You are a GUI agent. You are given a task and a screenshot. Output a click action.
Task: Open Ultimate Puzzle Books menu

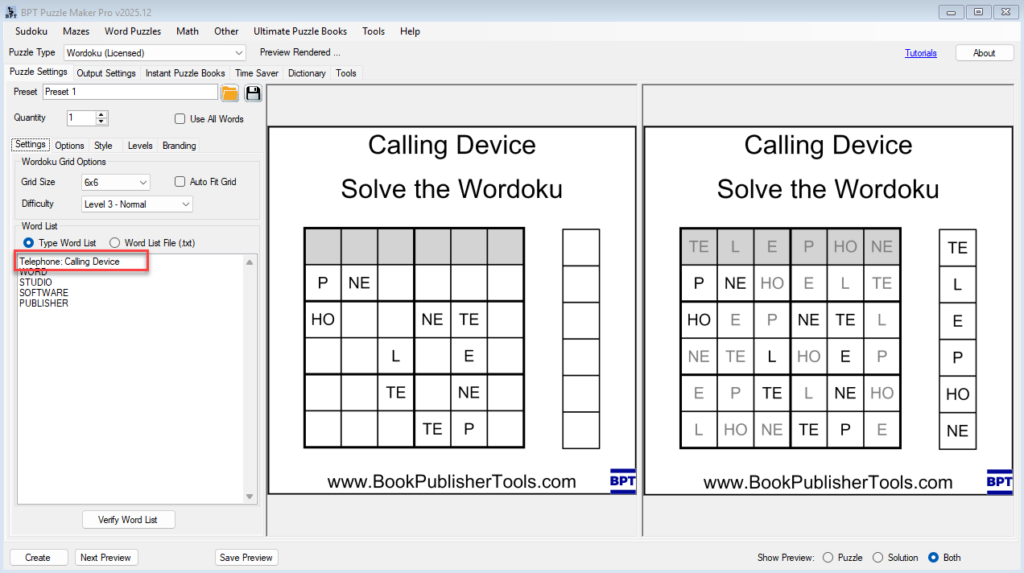(x=300, y=31)
